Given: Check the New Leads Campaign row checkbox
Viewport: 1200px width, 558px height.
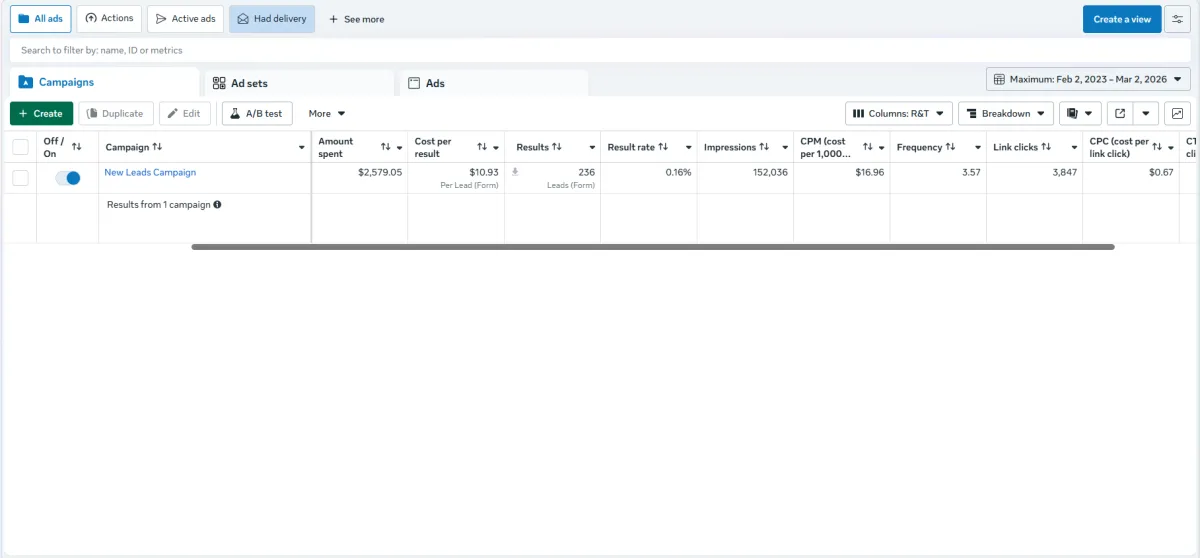Looking at the screenshot, I should (x=20, y=178).
